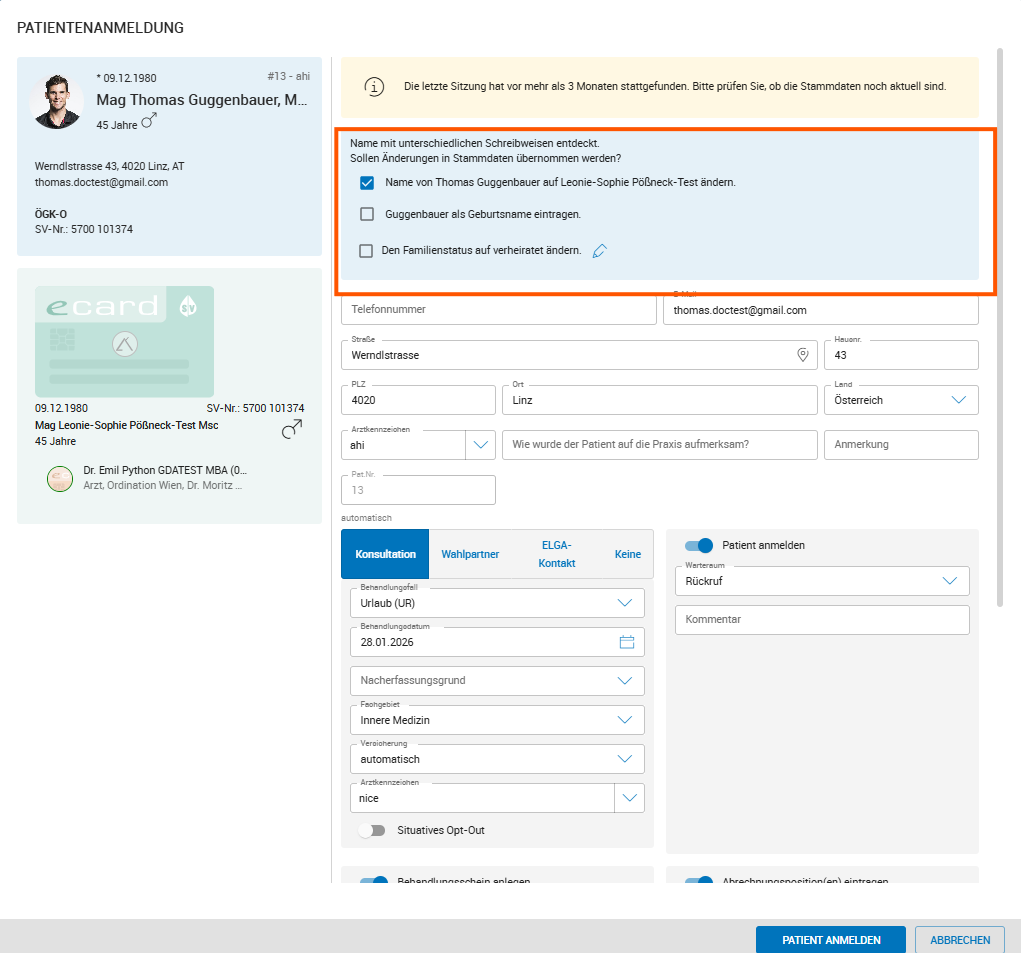Viewport: 1021px width, 953px height.
Task: Select the ELGA-Kontakt tab
Action: coord(556,554)
